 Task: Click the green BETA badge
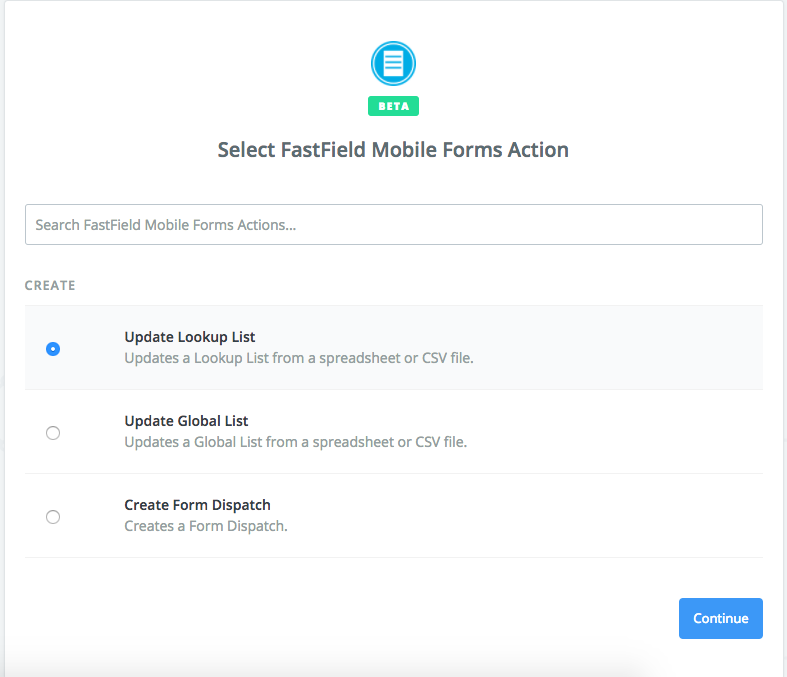point(393,105)
